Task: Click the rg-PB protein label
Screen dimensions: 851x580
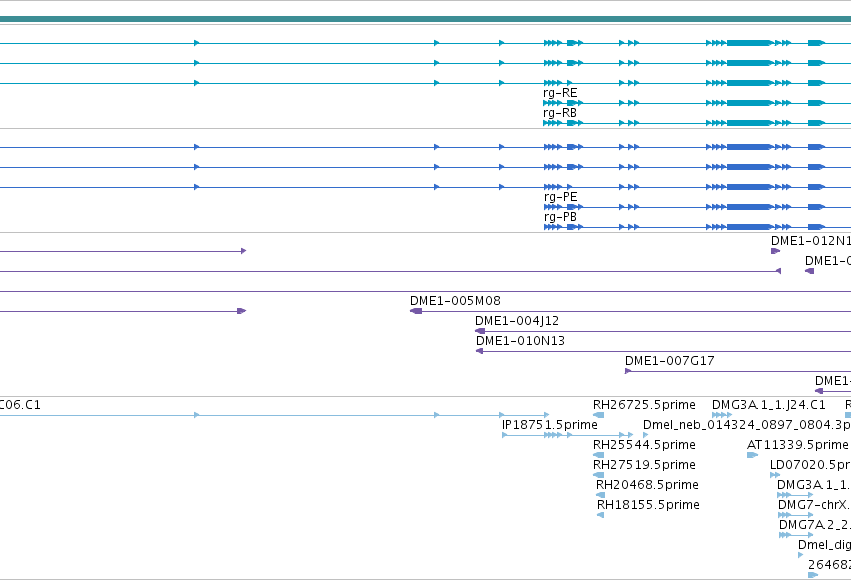Action: tap(561, 217)
